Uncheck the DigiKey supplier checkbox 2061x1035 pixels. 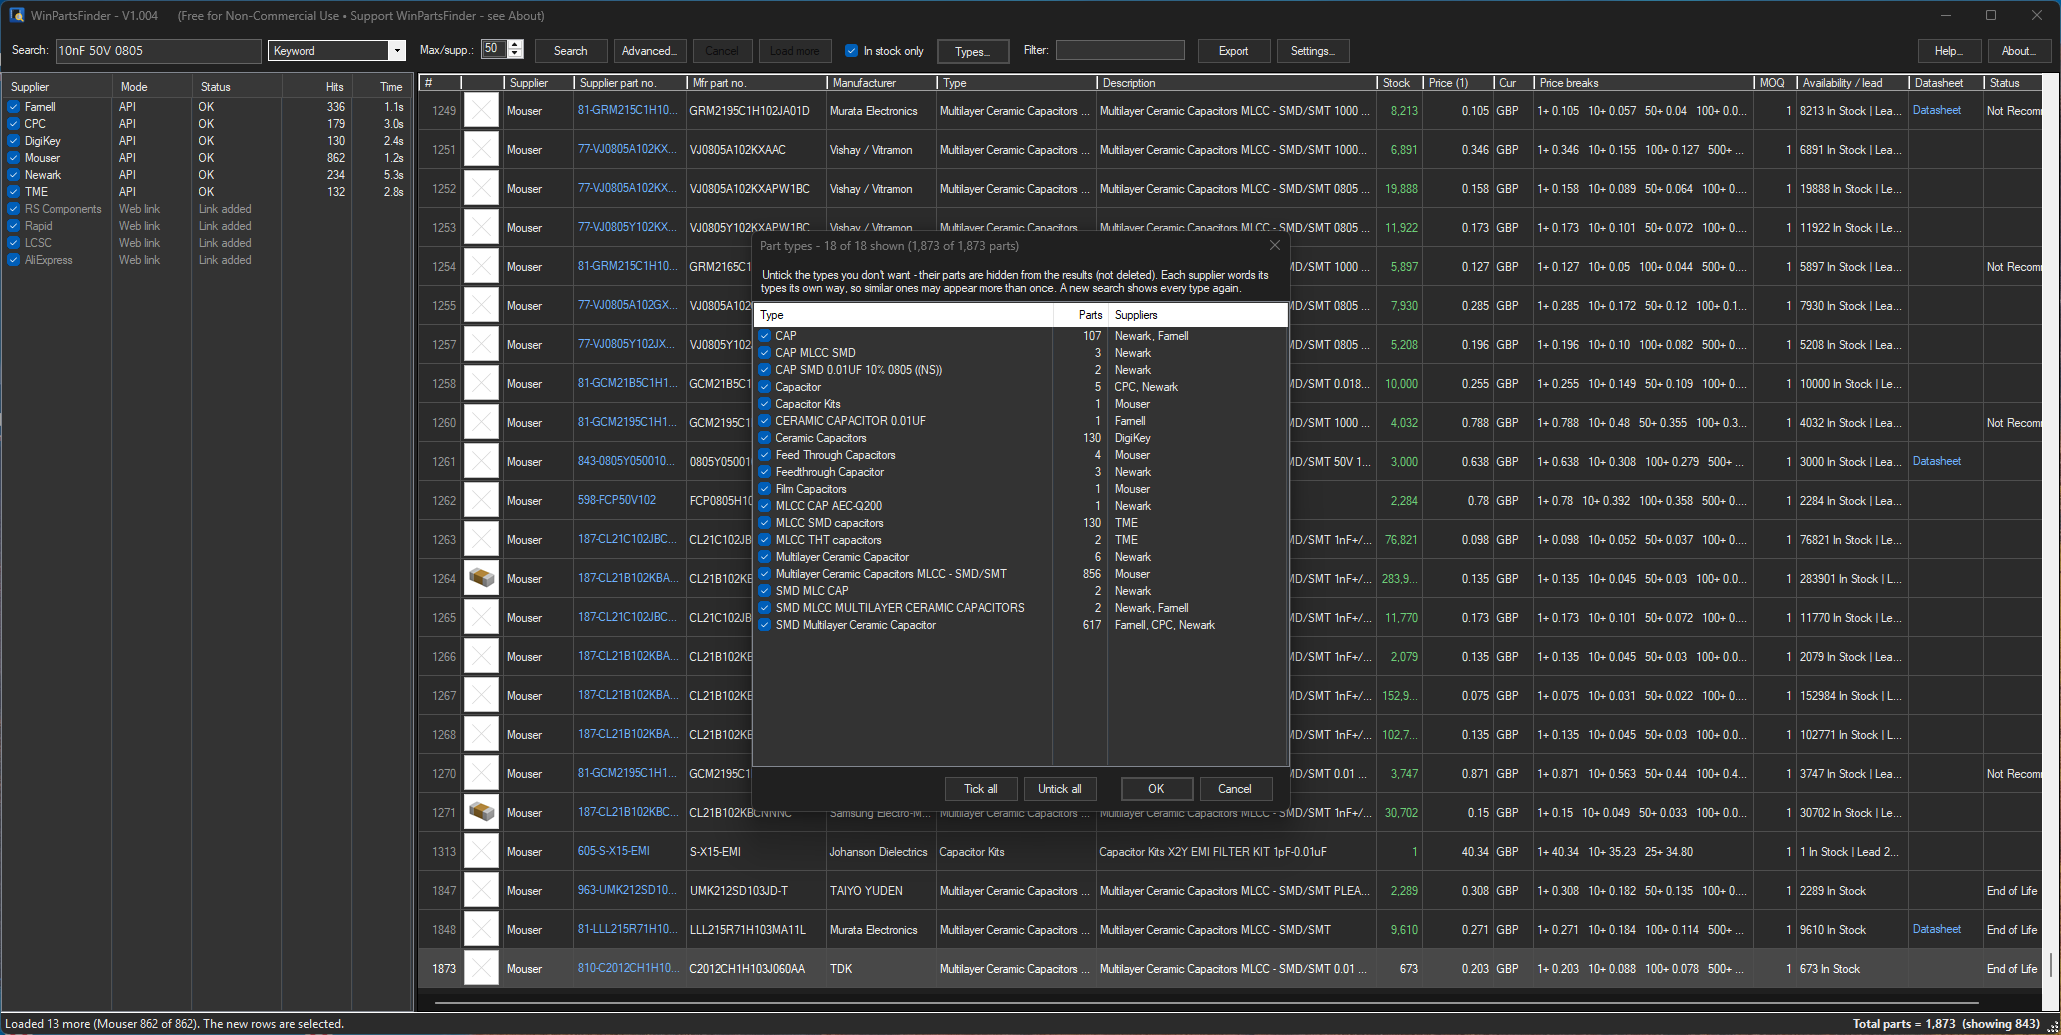[x=14, y=141]
